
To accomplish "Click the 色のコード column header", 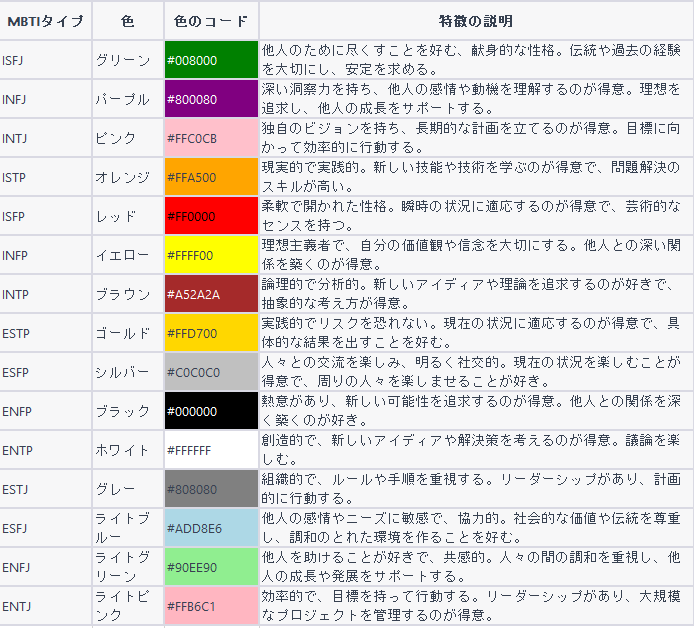I will coord(211,21).
